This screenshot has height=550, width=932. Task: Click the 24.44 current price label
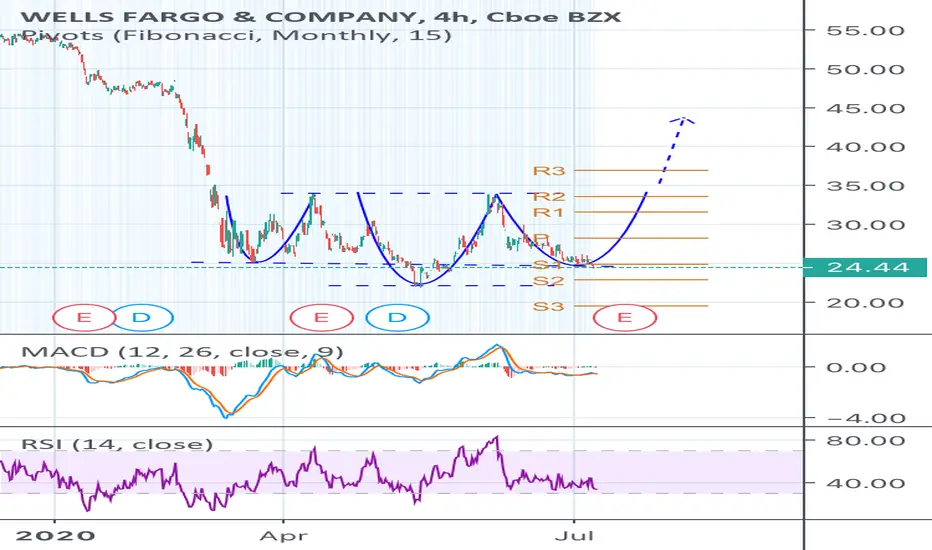865,268
